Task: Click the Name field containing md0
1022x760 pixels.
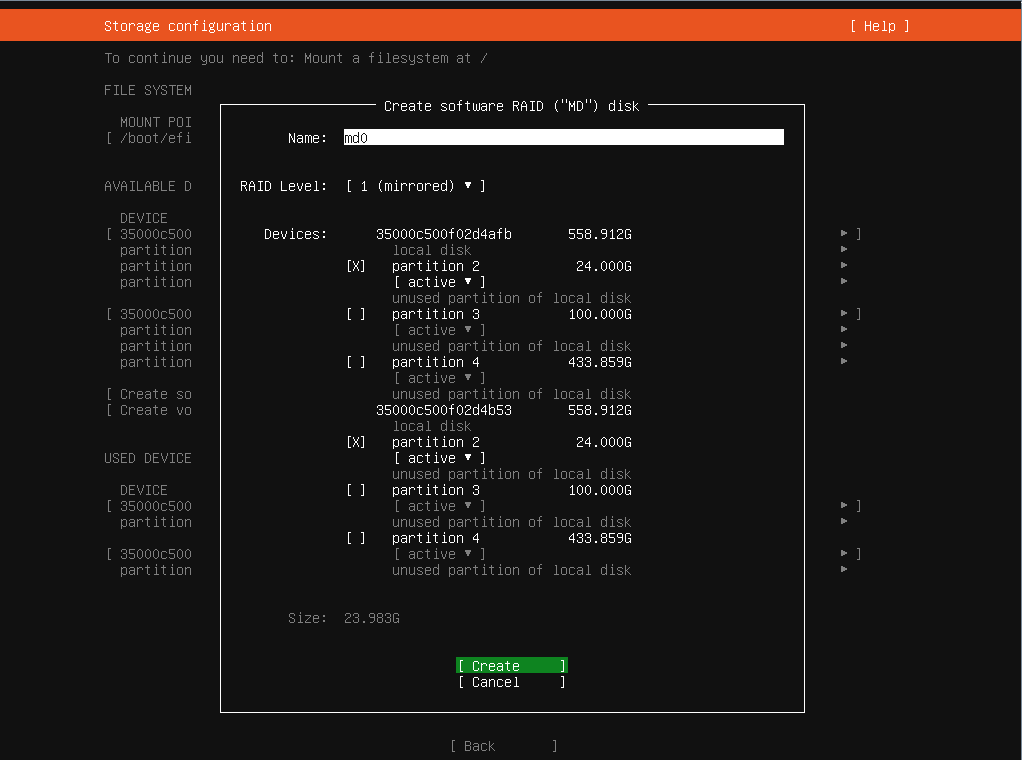Action: pyautogui.click(x=563, y=138)
